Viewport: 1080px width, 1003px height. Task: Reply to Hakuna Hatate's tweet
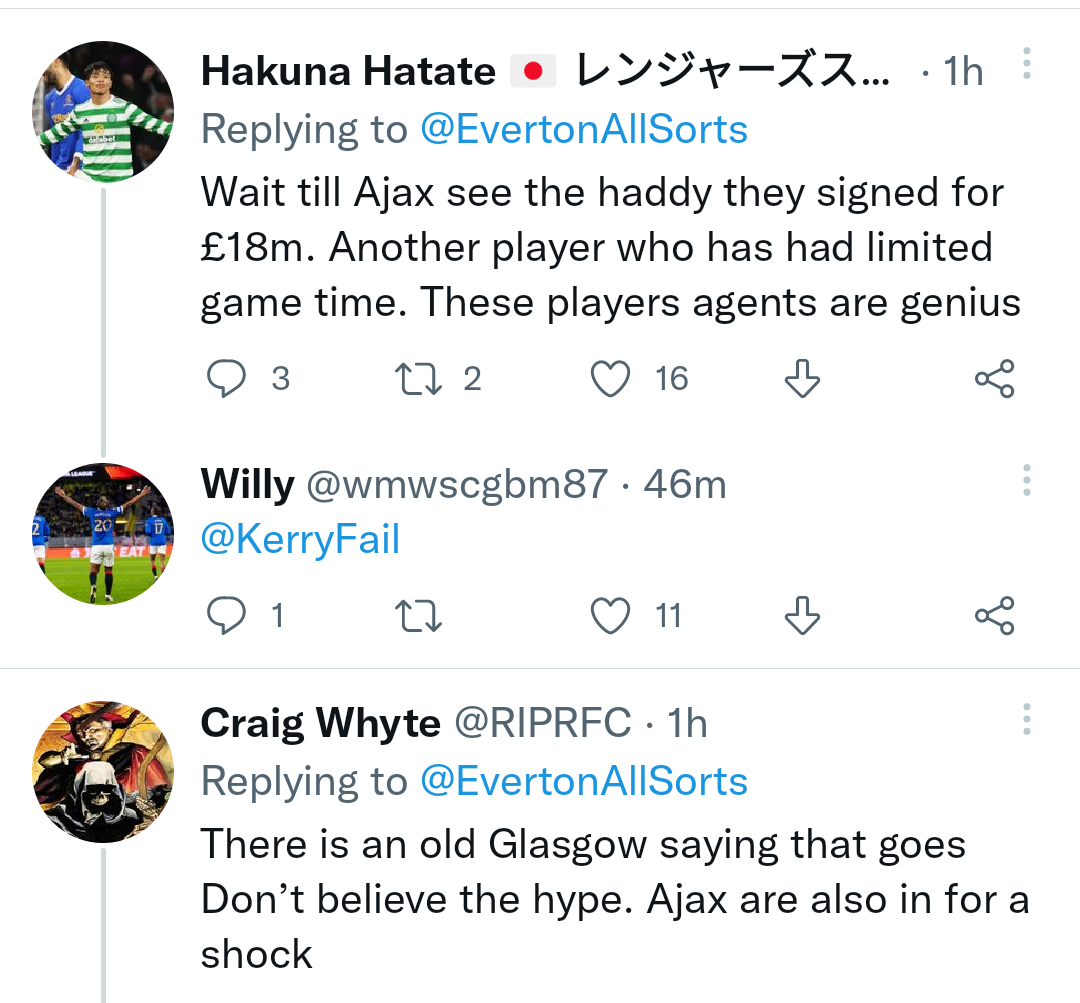(227, 379)
